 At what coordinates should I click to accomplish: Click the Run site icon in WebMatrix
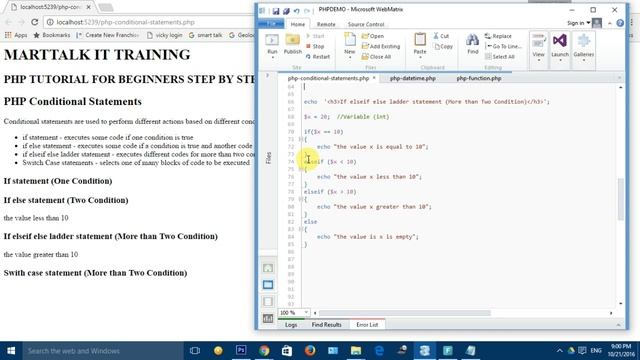272,40
